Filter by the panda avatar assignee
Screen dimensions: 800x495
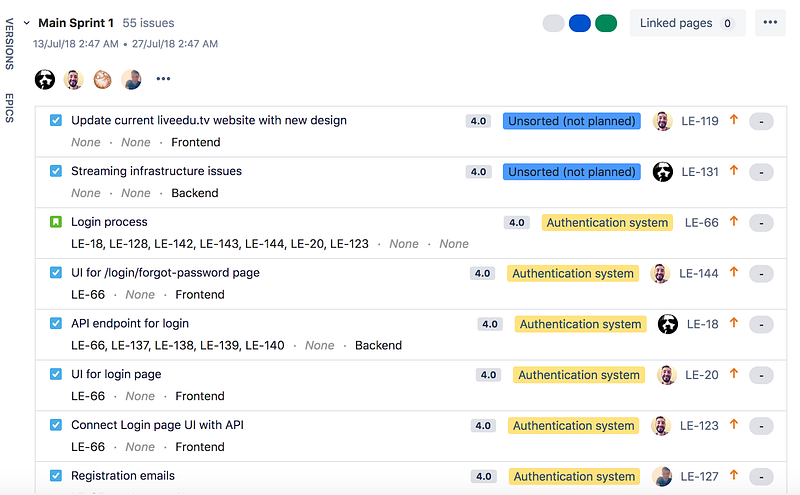[45, 79]
